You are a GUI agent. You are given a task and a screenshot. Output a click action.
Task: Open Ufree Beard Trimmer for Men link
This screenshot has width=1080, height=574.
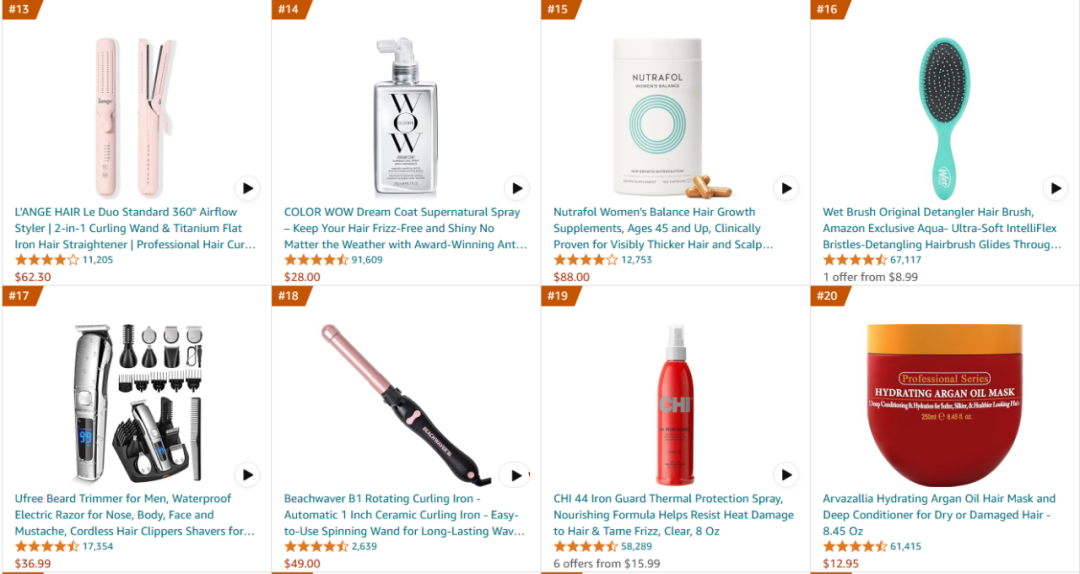coord(135,515)
